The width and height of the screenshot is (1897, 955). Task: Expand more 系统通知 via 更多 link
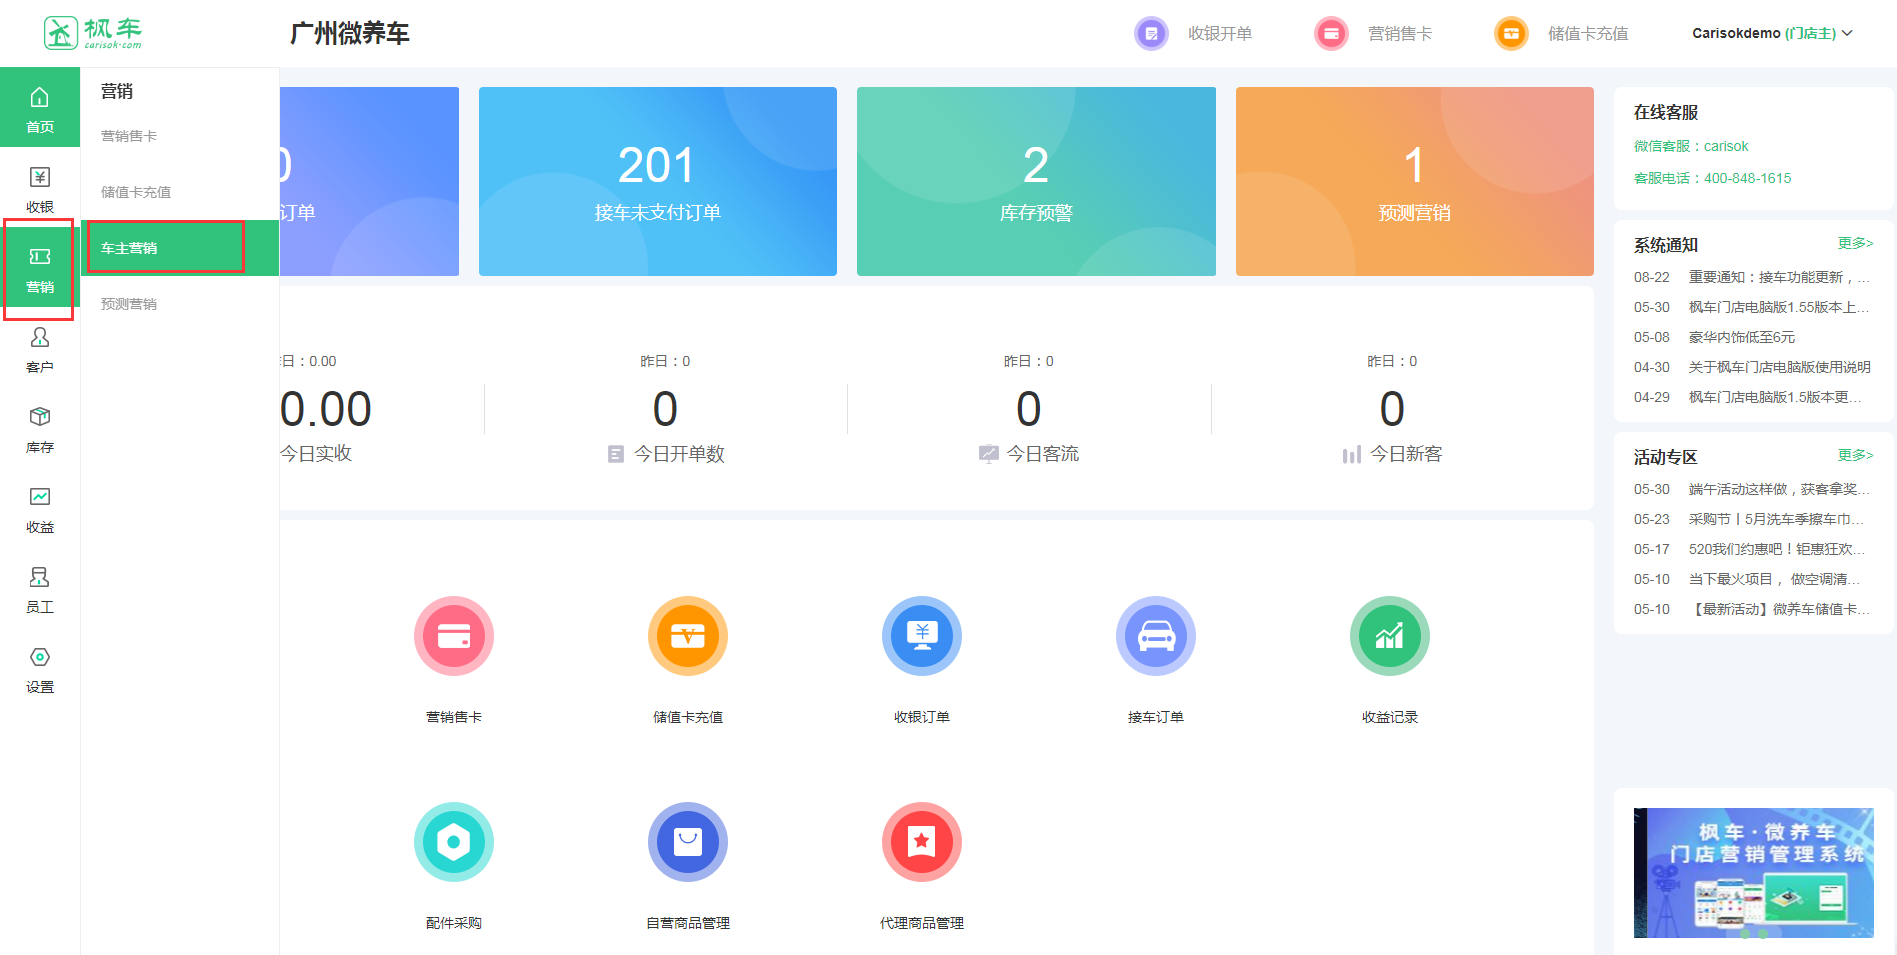tap(1854, 243)
